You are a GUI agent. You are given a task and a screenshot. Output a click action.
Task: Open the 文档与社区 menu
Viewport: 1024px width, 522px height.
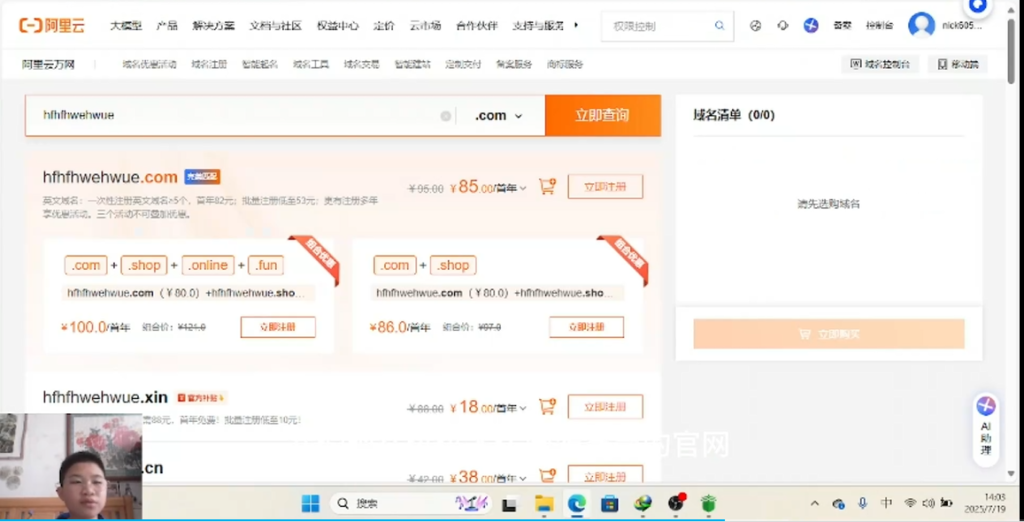pyautogui.click(x=276, y=26)
